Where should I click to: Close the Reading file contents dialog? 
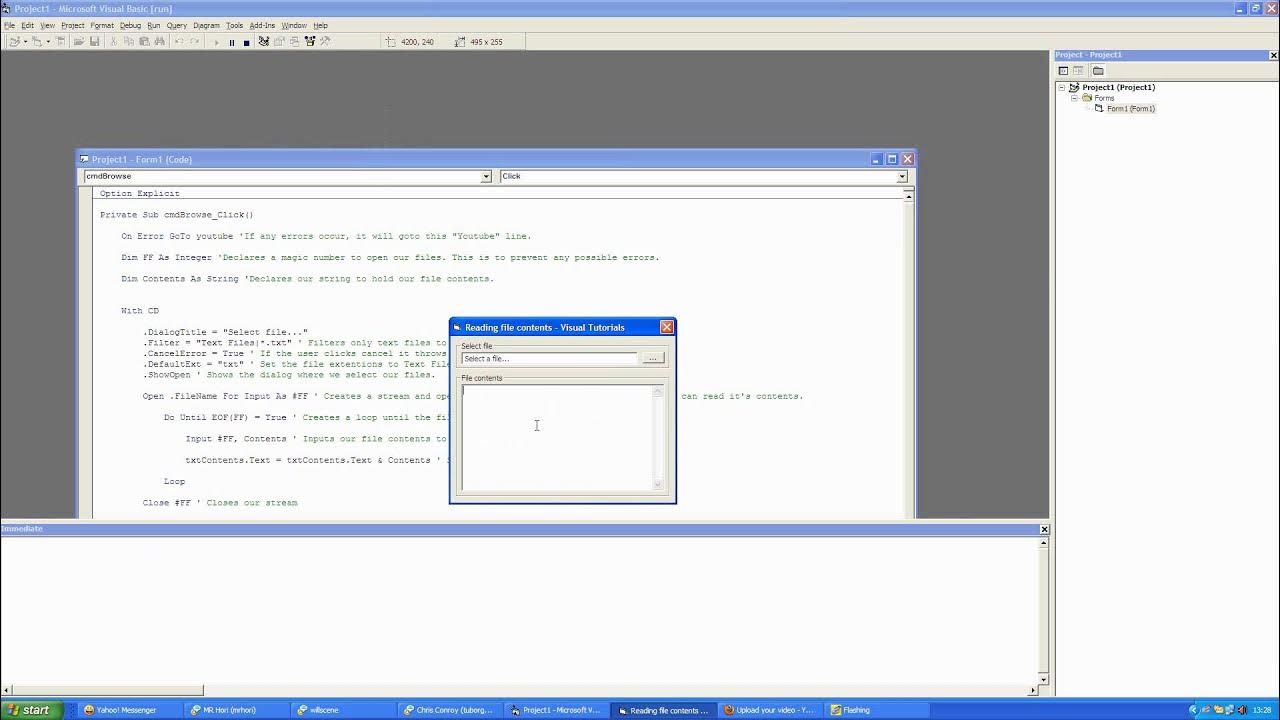coord(667,327)
